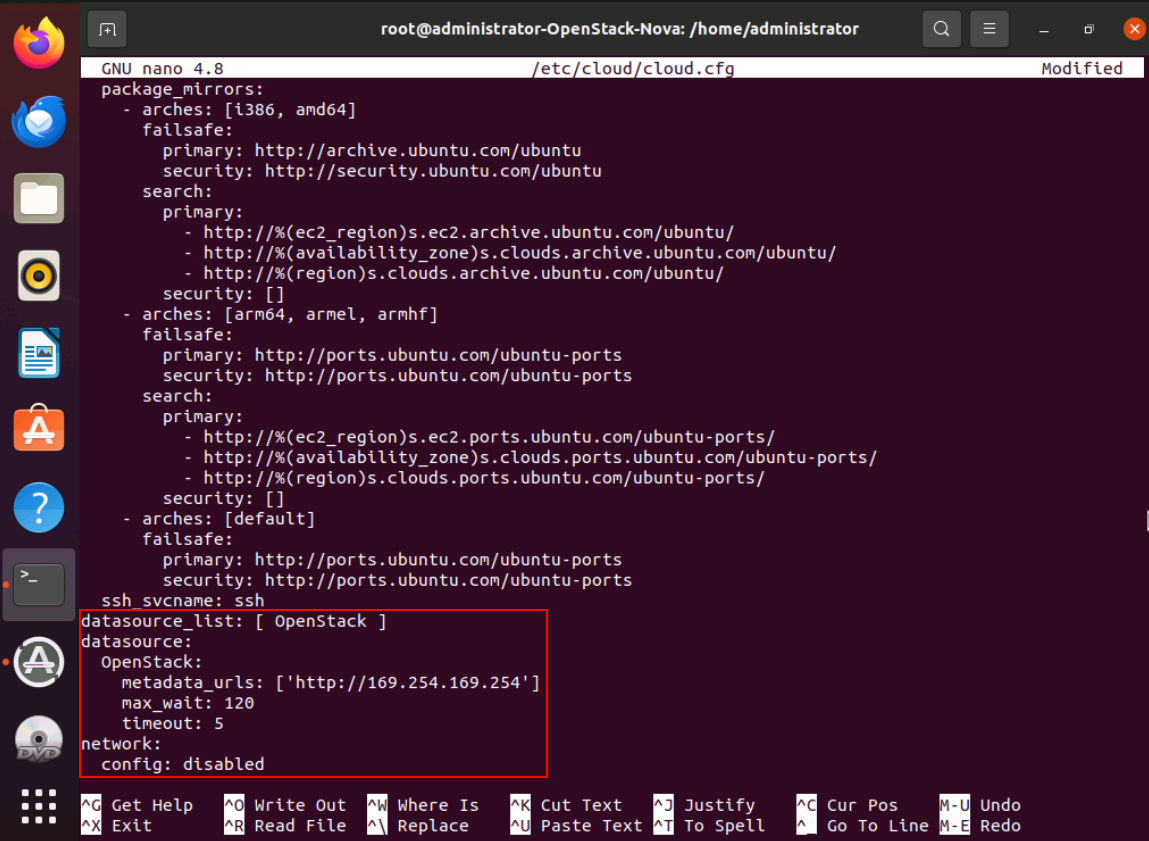Open LibreOffice Writer from the dock
Image resolution: width=1149 pixels, height=841 pixels.
click(x=39, y=353)
